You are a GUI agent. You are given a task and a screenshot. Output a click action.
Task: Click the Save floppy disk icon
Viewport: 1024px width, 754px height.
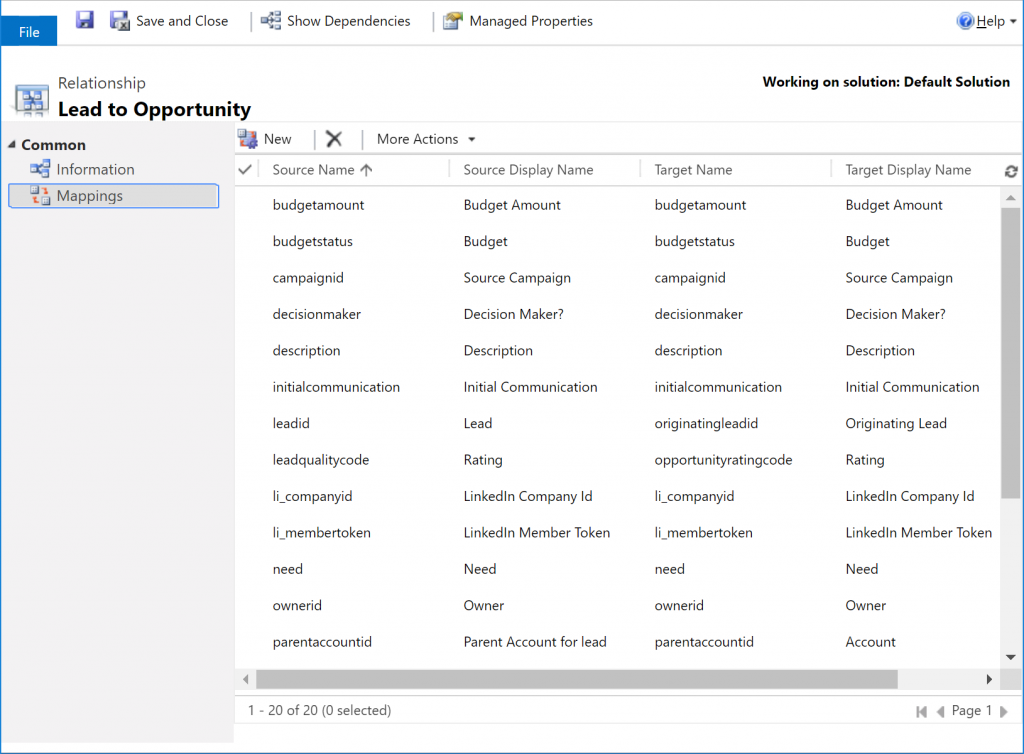tap(85, 21)
